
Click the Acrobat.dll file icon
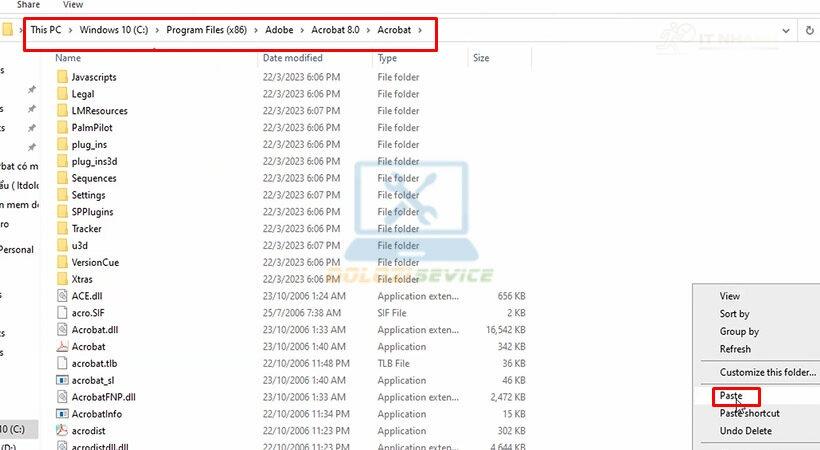click(62, 330)
